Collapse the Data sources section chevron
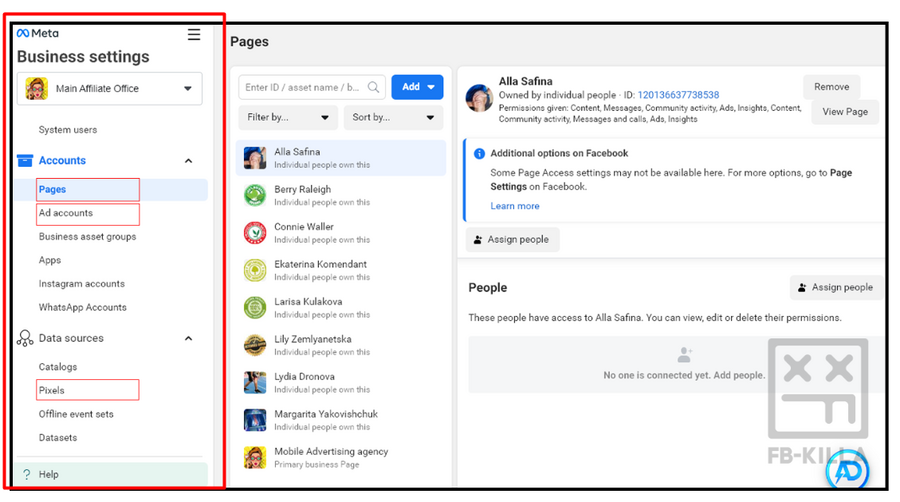 188,339
